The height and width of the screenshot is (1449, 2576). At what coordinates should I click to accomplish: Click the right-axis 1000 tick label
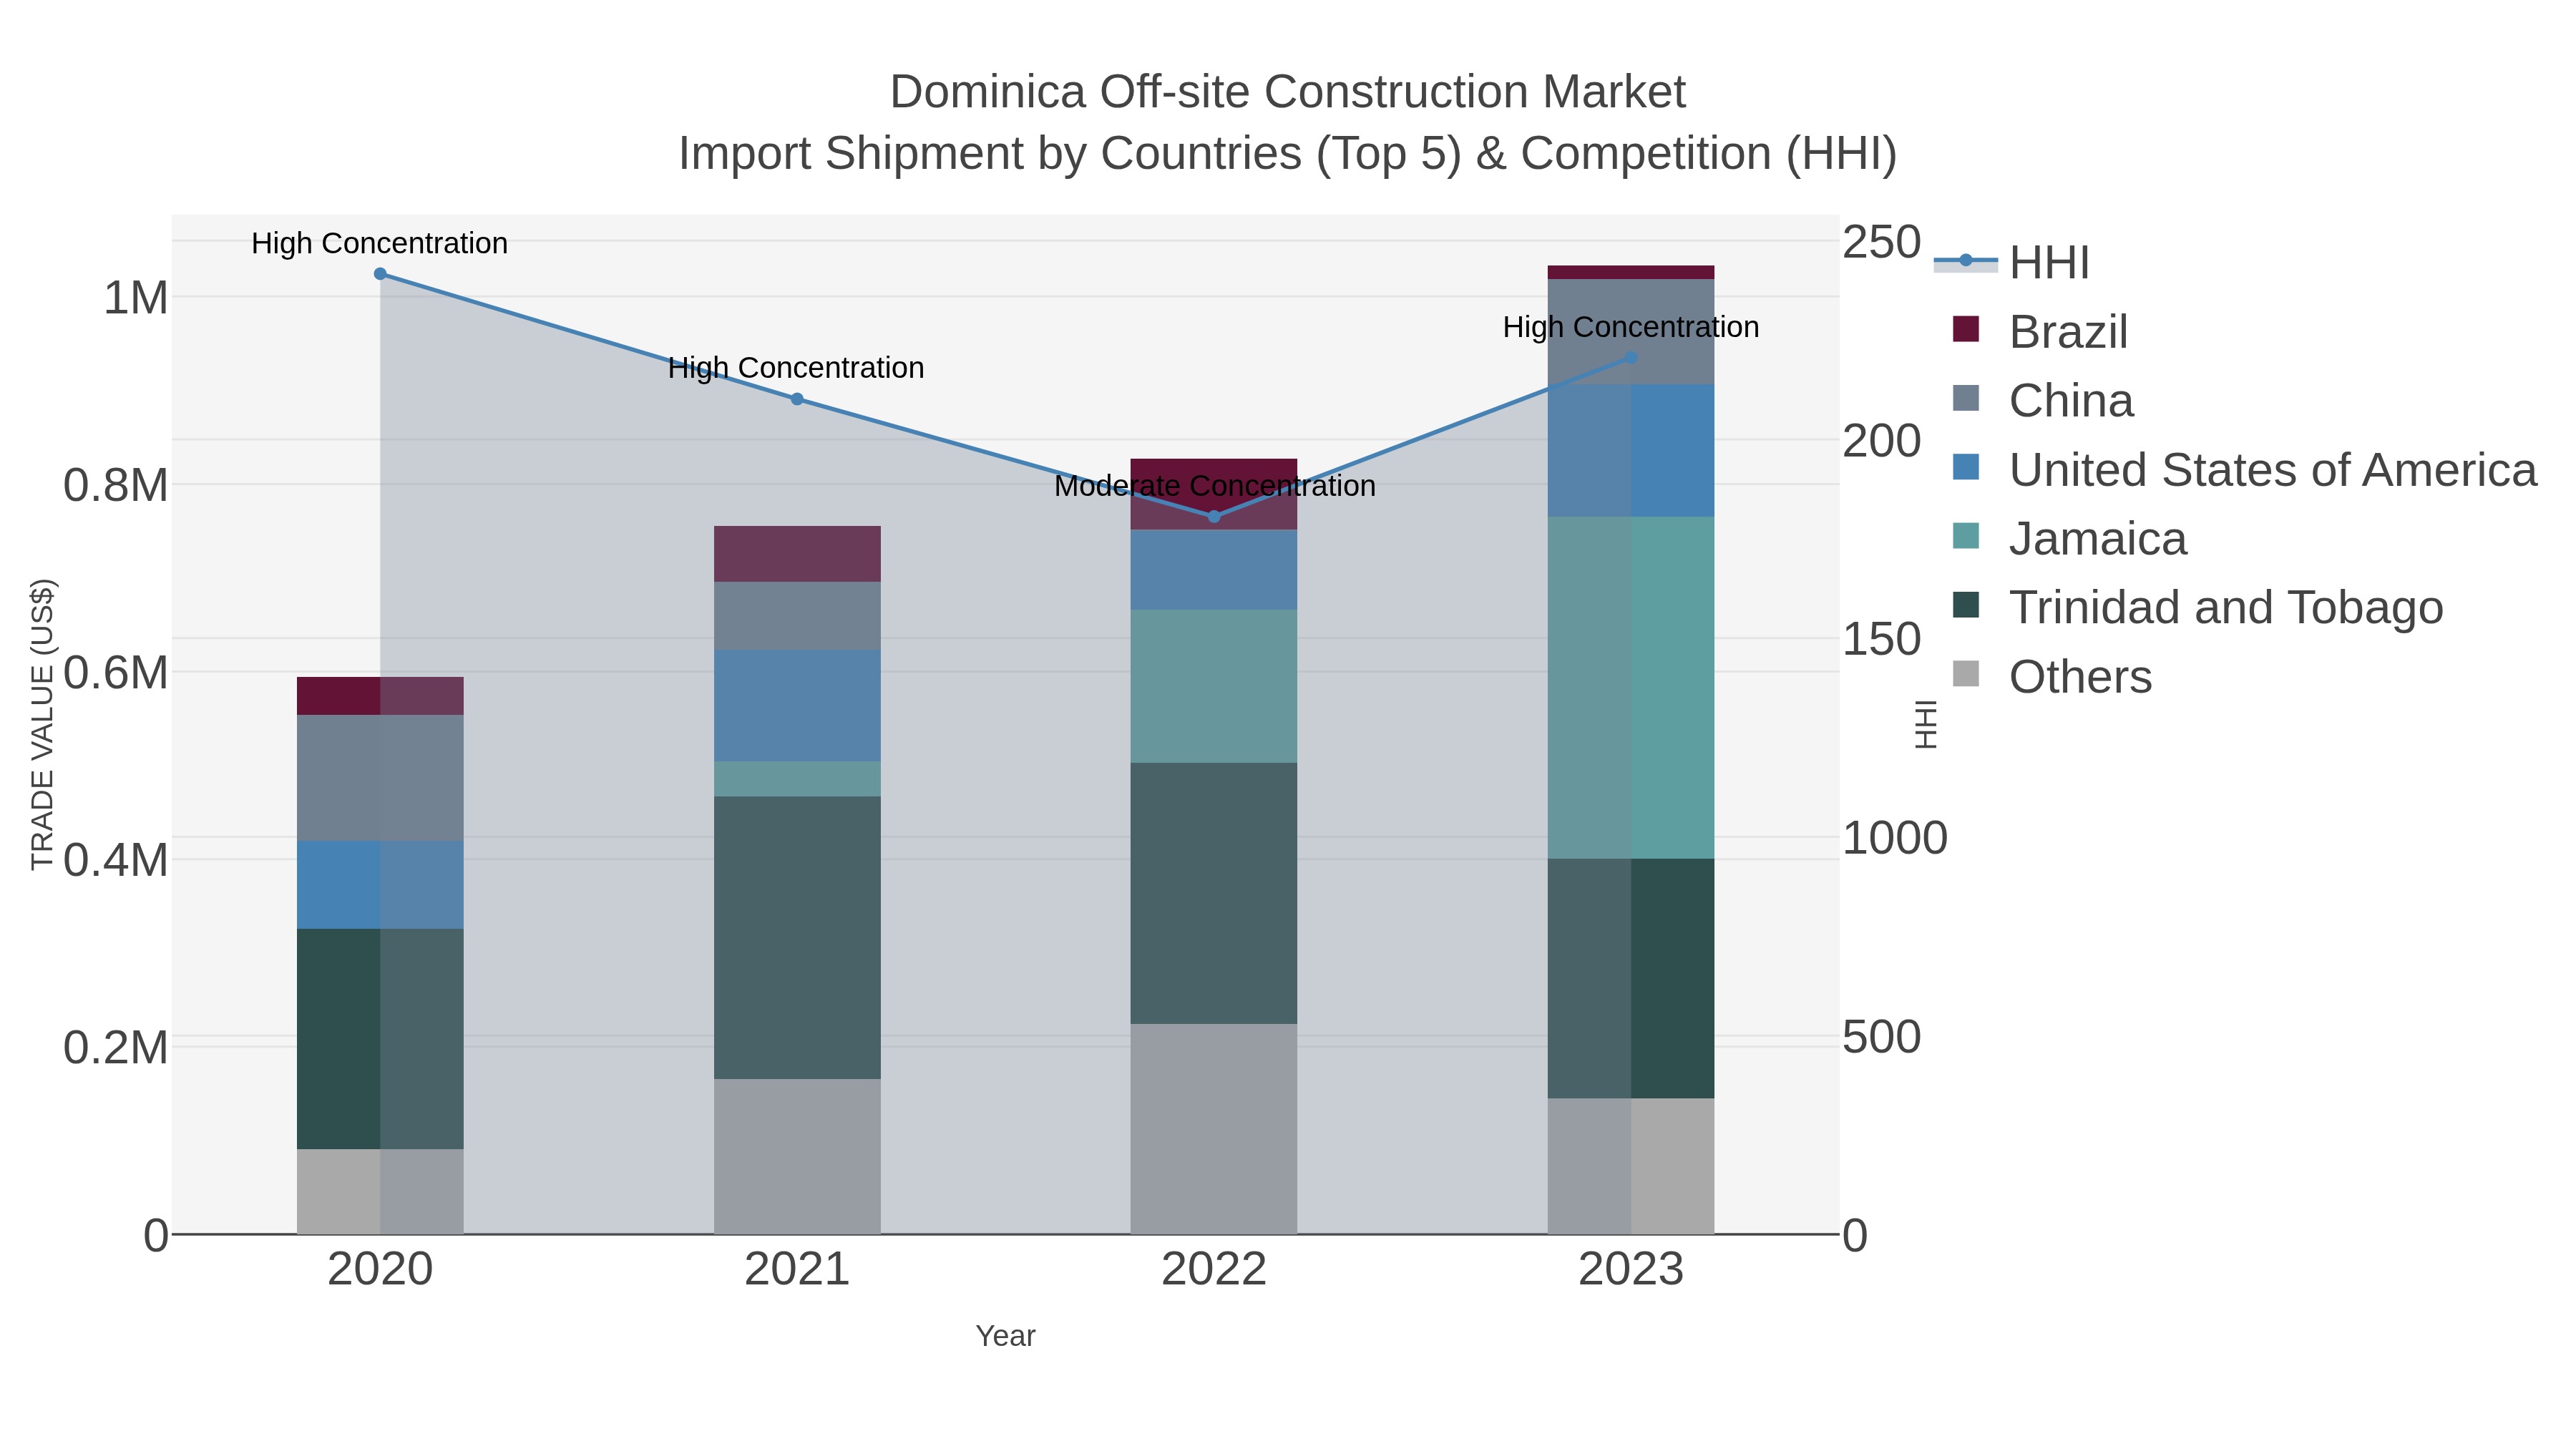pos(1895,838)
